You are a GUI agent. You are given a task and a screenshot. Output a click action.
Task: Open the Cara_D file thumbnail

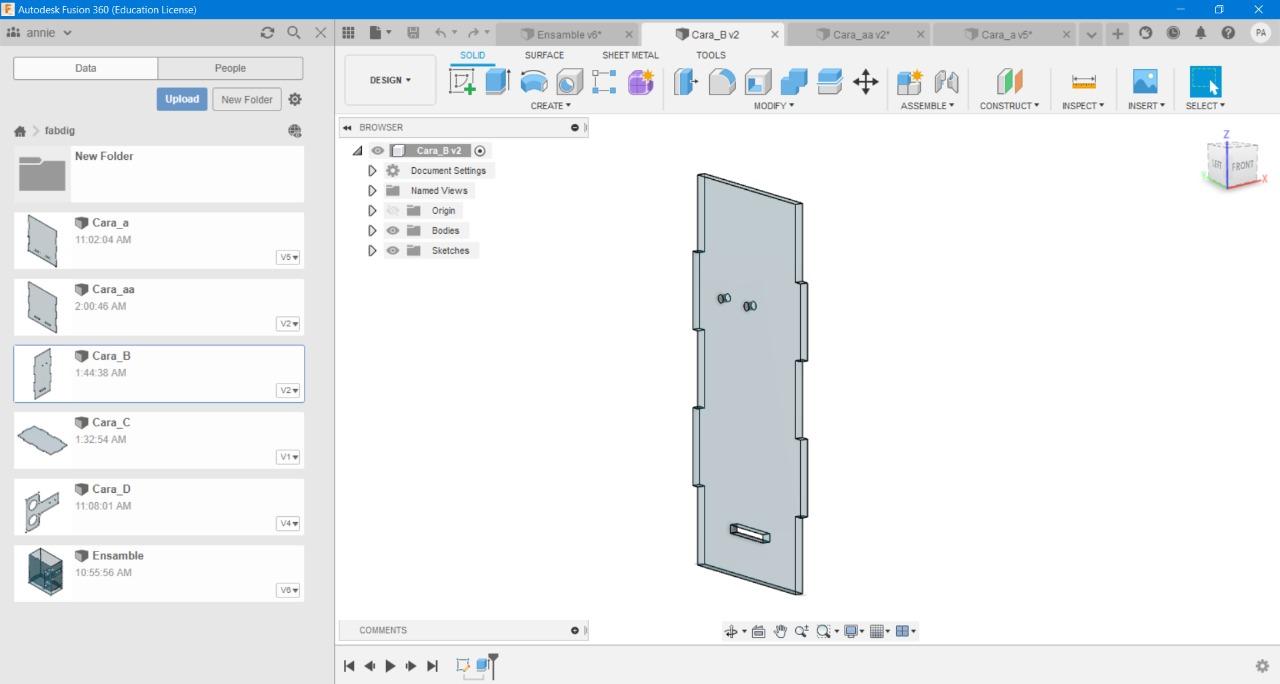[x=41, y=509]
